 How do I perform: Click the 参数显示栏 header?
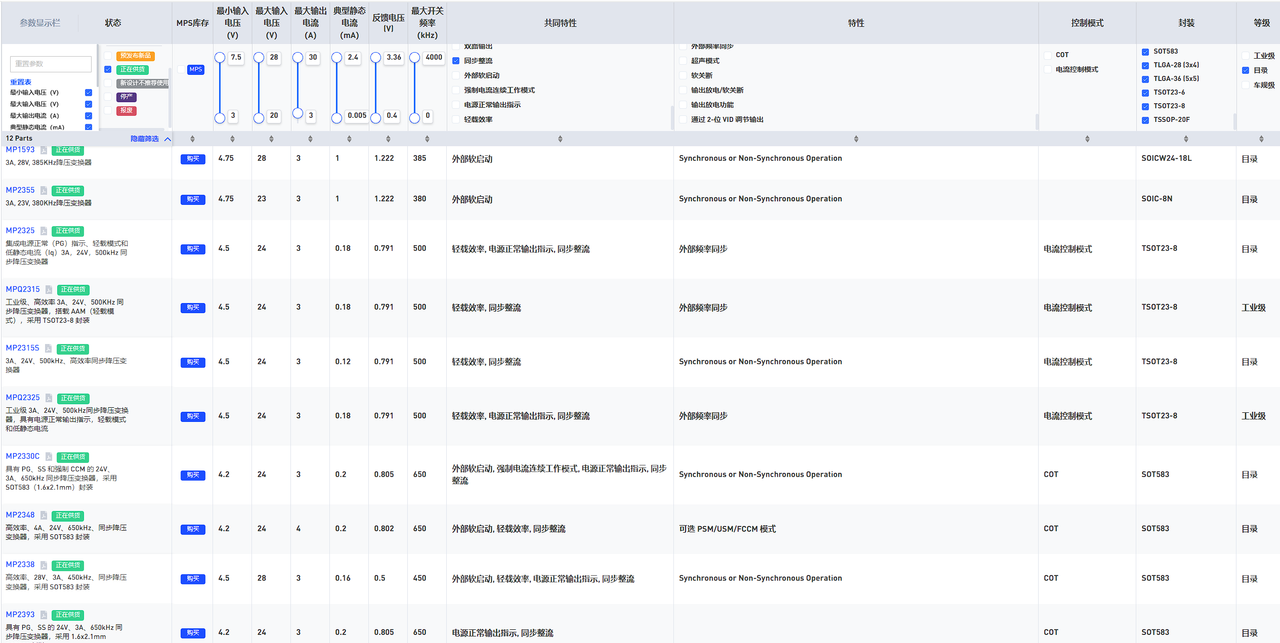tap(40, 22)
